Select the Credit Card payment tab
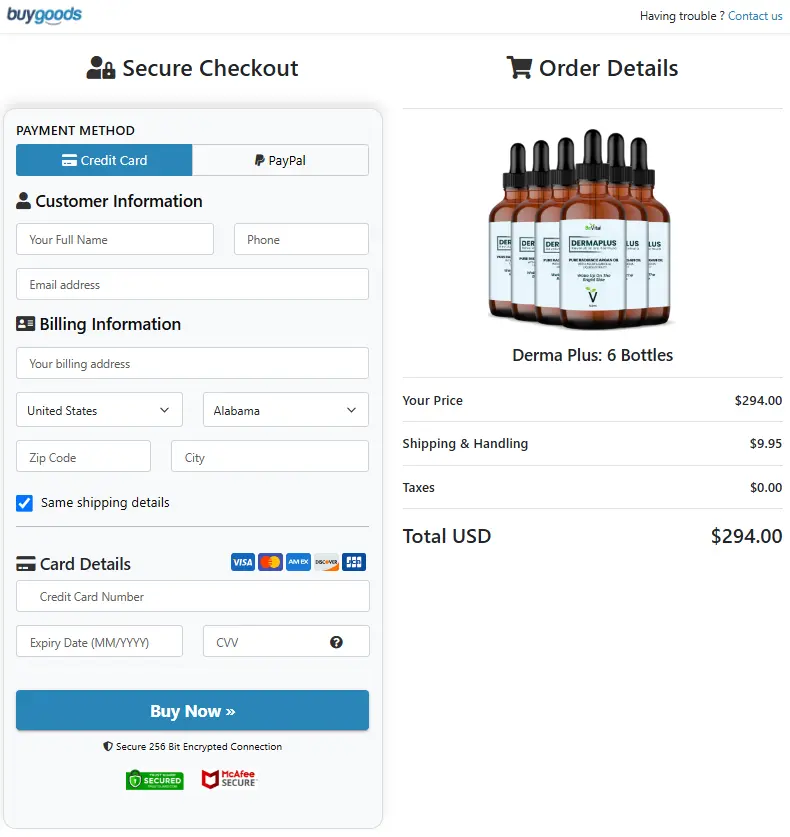Viewport: 790px width, 837px height. [x=104, y=160]
